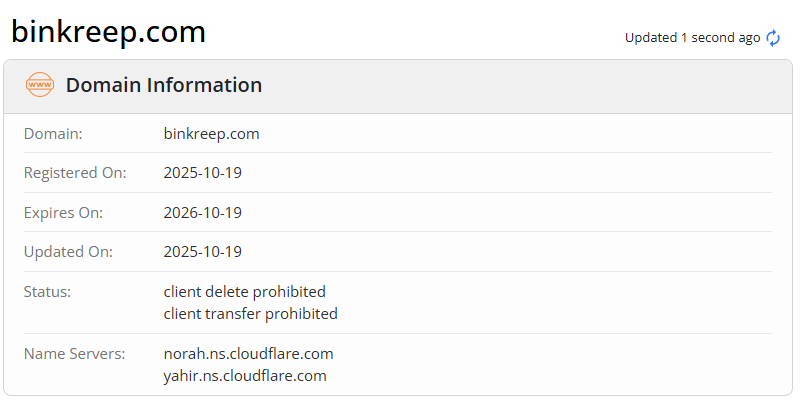Click the 'Registered On:' label

coord(75,173)
